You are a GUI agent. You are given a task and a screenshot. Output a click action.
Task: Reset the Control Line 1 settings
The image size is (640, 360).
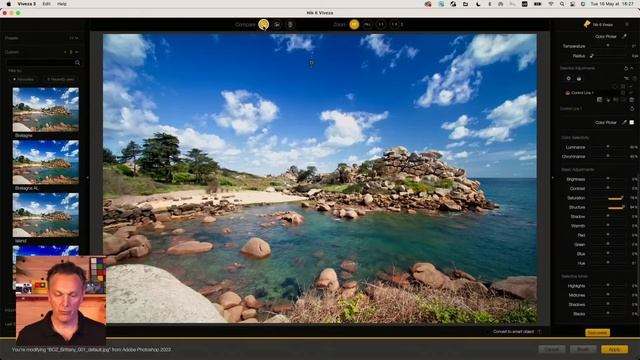pos(632,109)
